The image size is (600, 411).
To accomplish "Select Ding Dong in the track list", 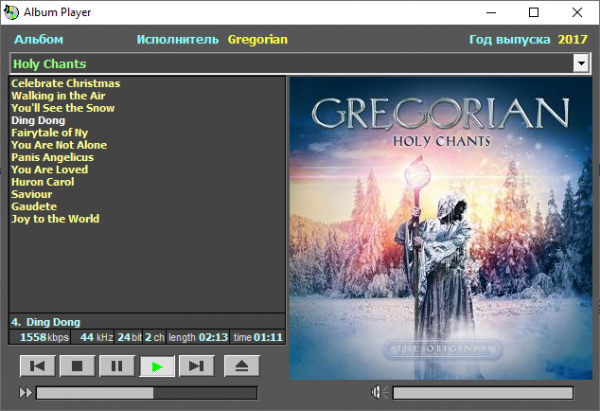I will tap(38, 120).
